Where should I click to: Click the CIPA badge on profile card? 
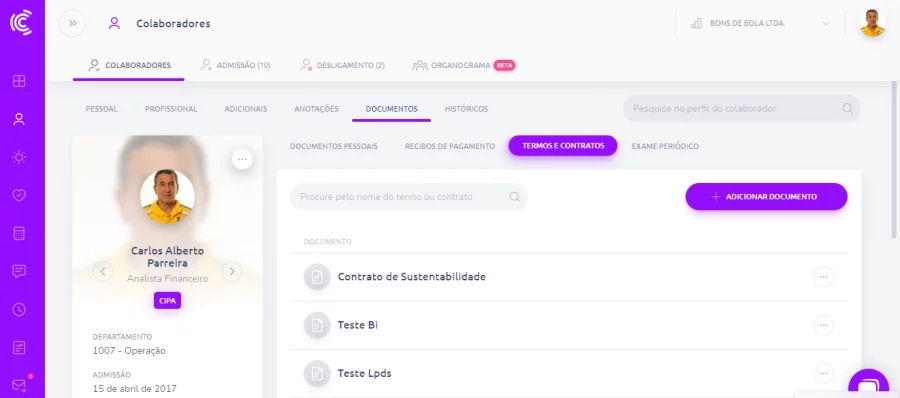tap(167, 300)
